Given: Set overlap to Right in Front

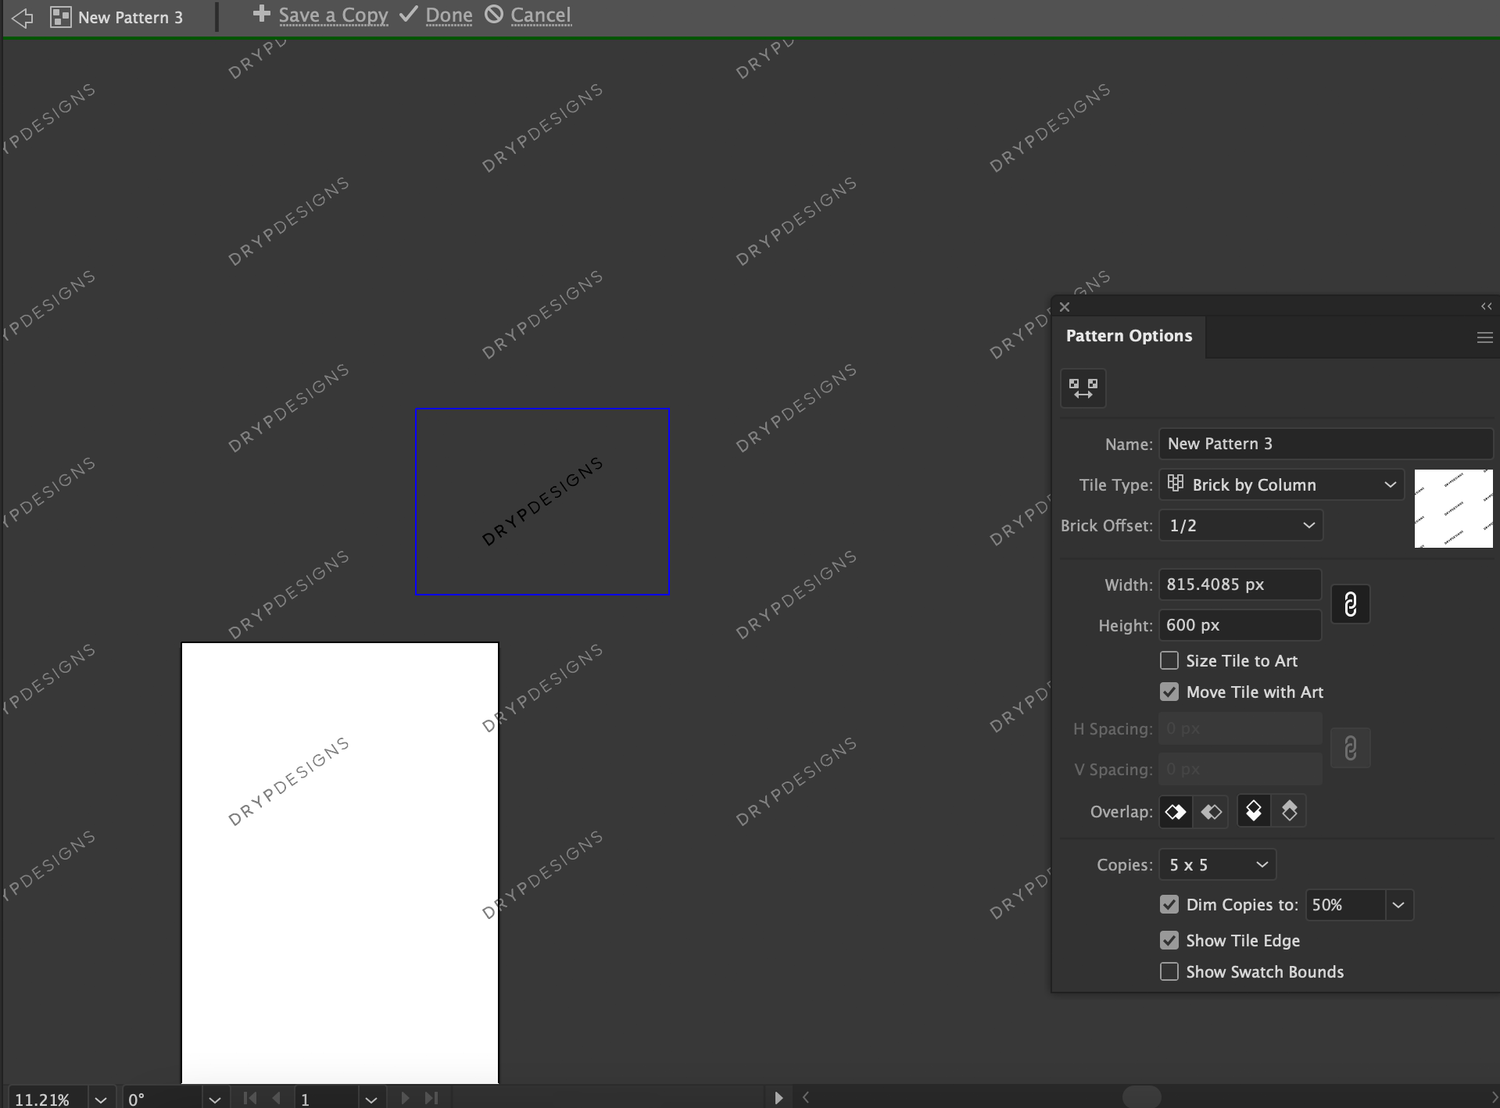Looking at the screenshot, I should click(1211, 811).
